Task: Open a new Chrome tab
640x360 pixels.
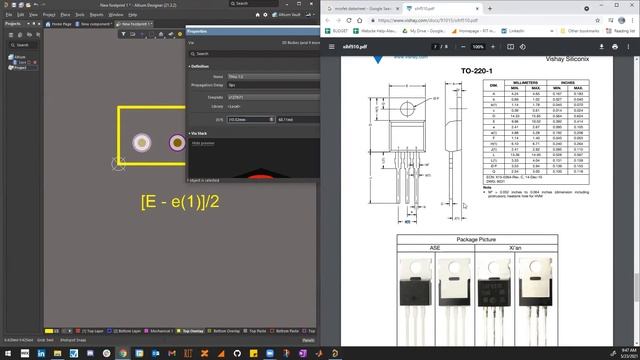Action: click(490, 9)
